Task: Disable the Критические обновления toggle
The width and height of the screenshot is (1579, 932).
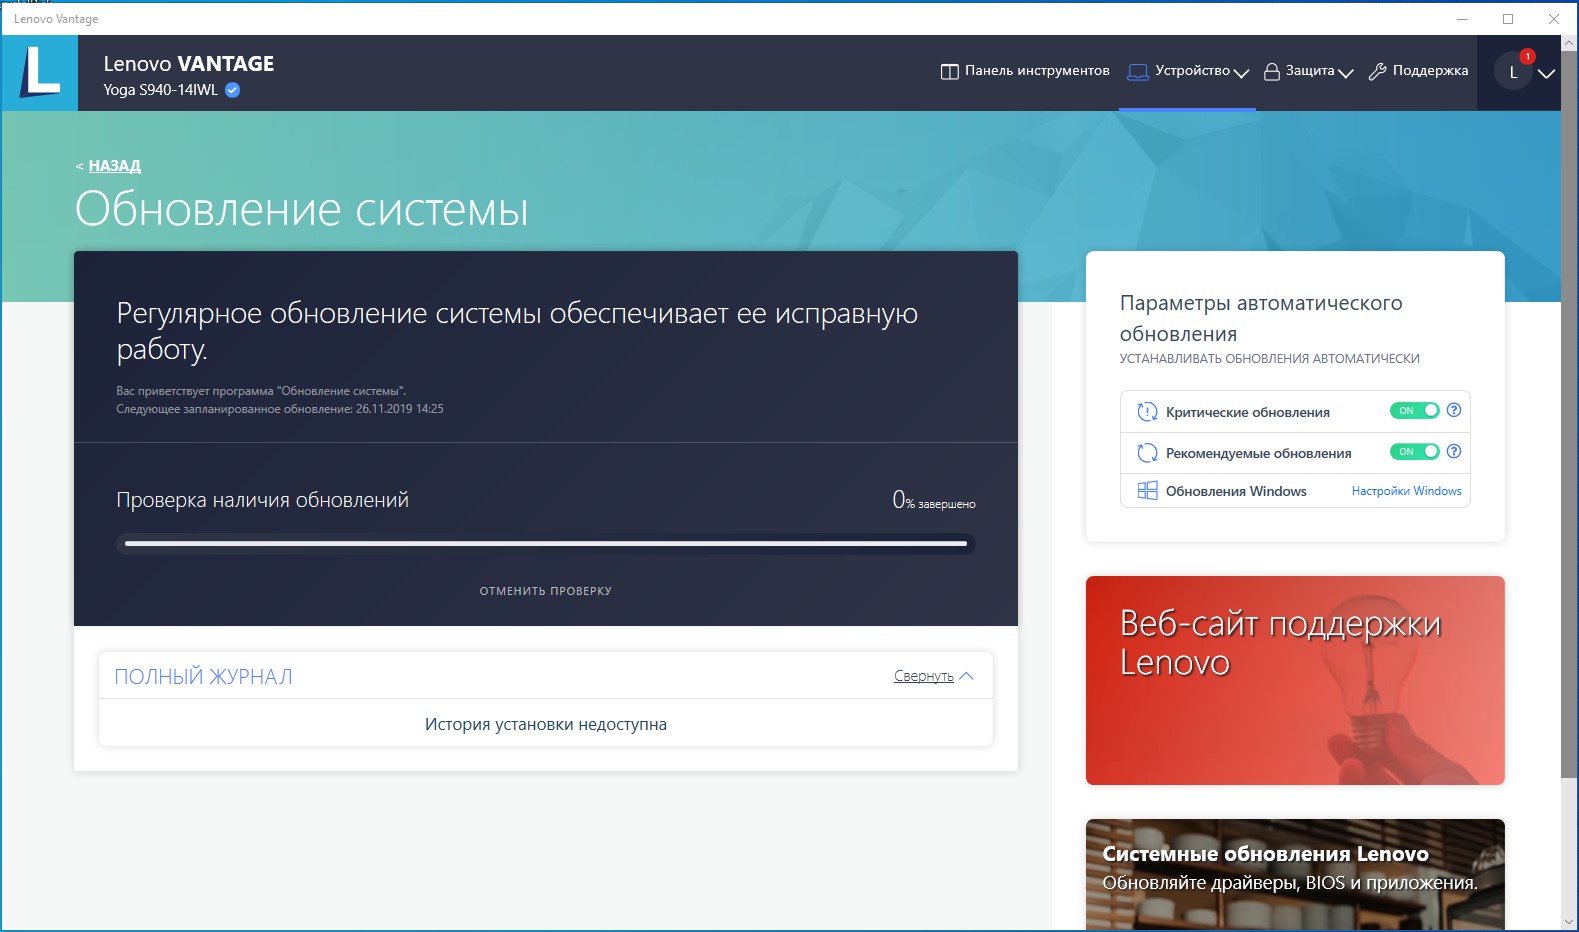Action: (1414, 411)
